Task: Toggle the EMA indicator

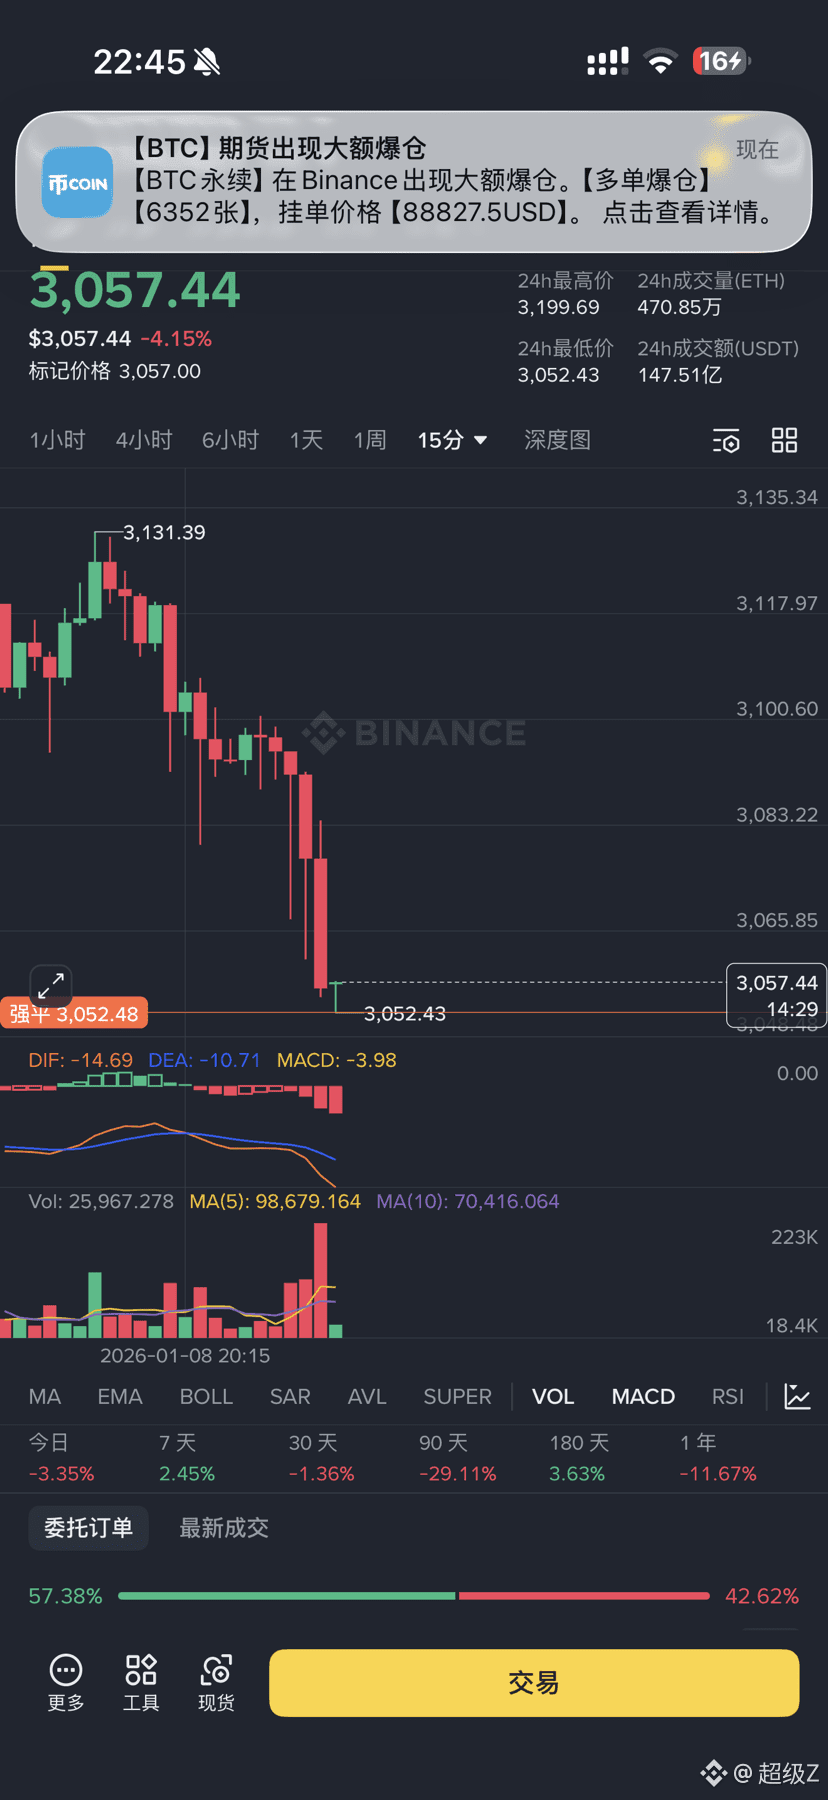Action: [x=120, y=1396]
